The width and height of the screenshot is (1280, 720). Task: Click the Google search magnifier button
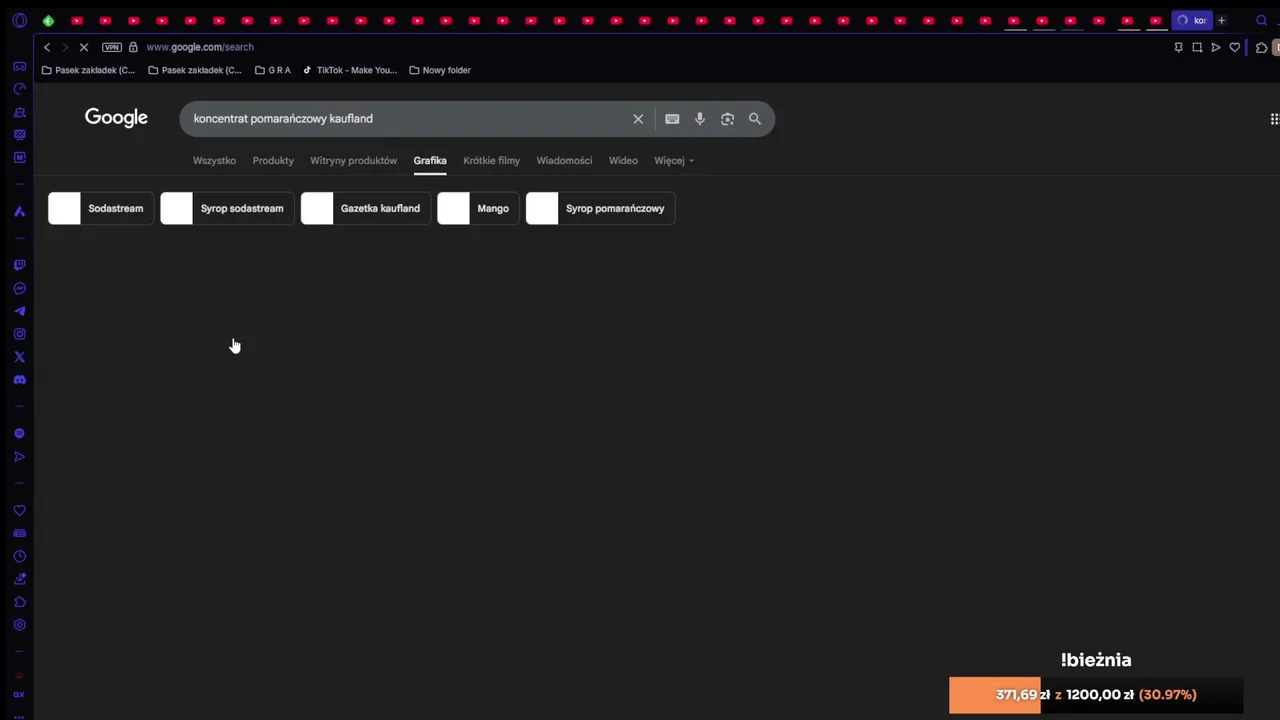[755, 119]
